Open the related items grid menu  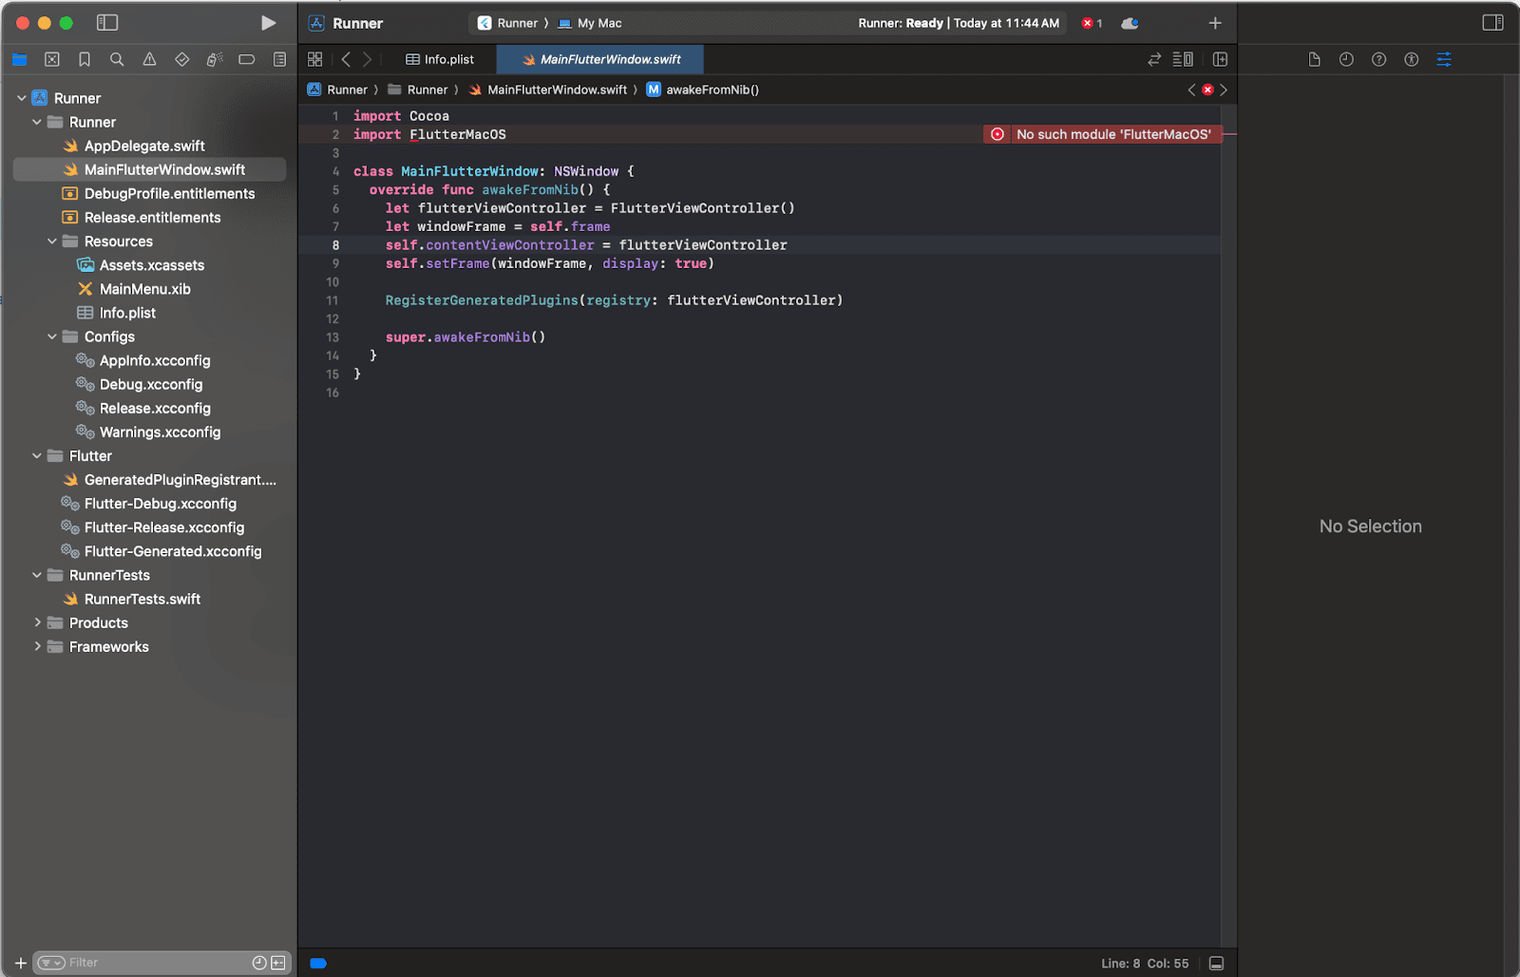[x=315, y=59]
